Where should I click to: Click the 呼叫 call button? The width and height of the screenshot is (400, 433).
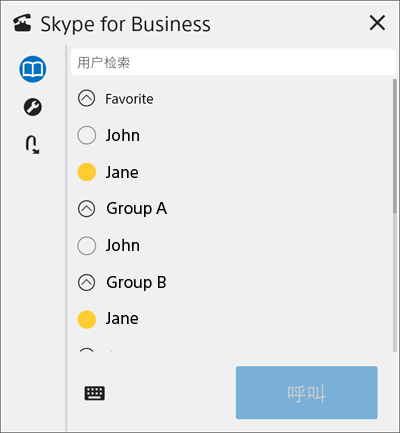307,393
